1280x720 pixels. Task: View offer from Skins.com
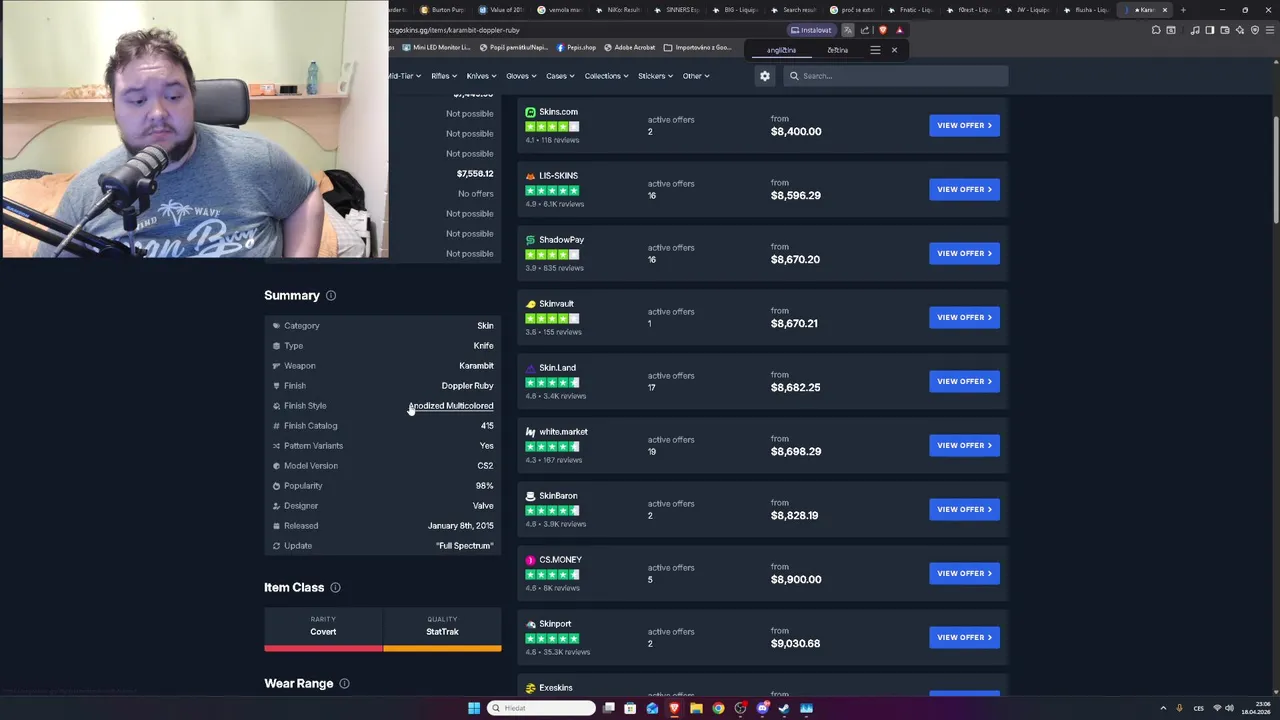[x=964, y=125]
